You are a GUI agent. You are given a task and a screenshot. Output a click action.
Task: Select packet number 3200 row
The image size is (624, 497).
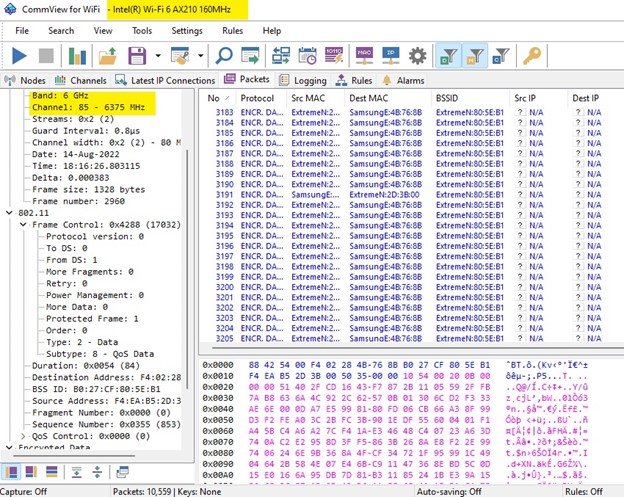coord(412,287)
